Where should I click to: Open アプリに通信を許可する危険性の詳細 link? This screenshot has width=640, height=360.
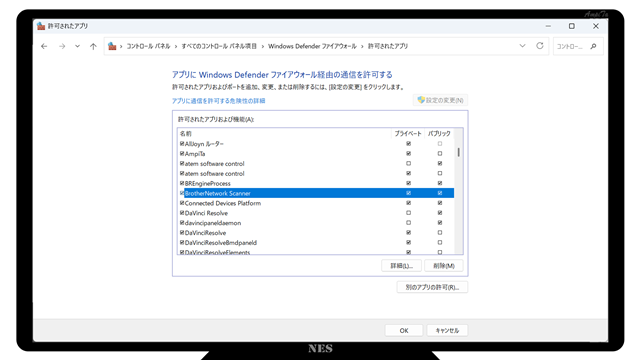[218, 101]
